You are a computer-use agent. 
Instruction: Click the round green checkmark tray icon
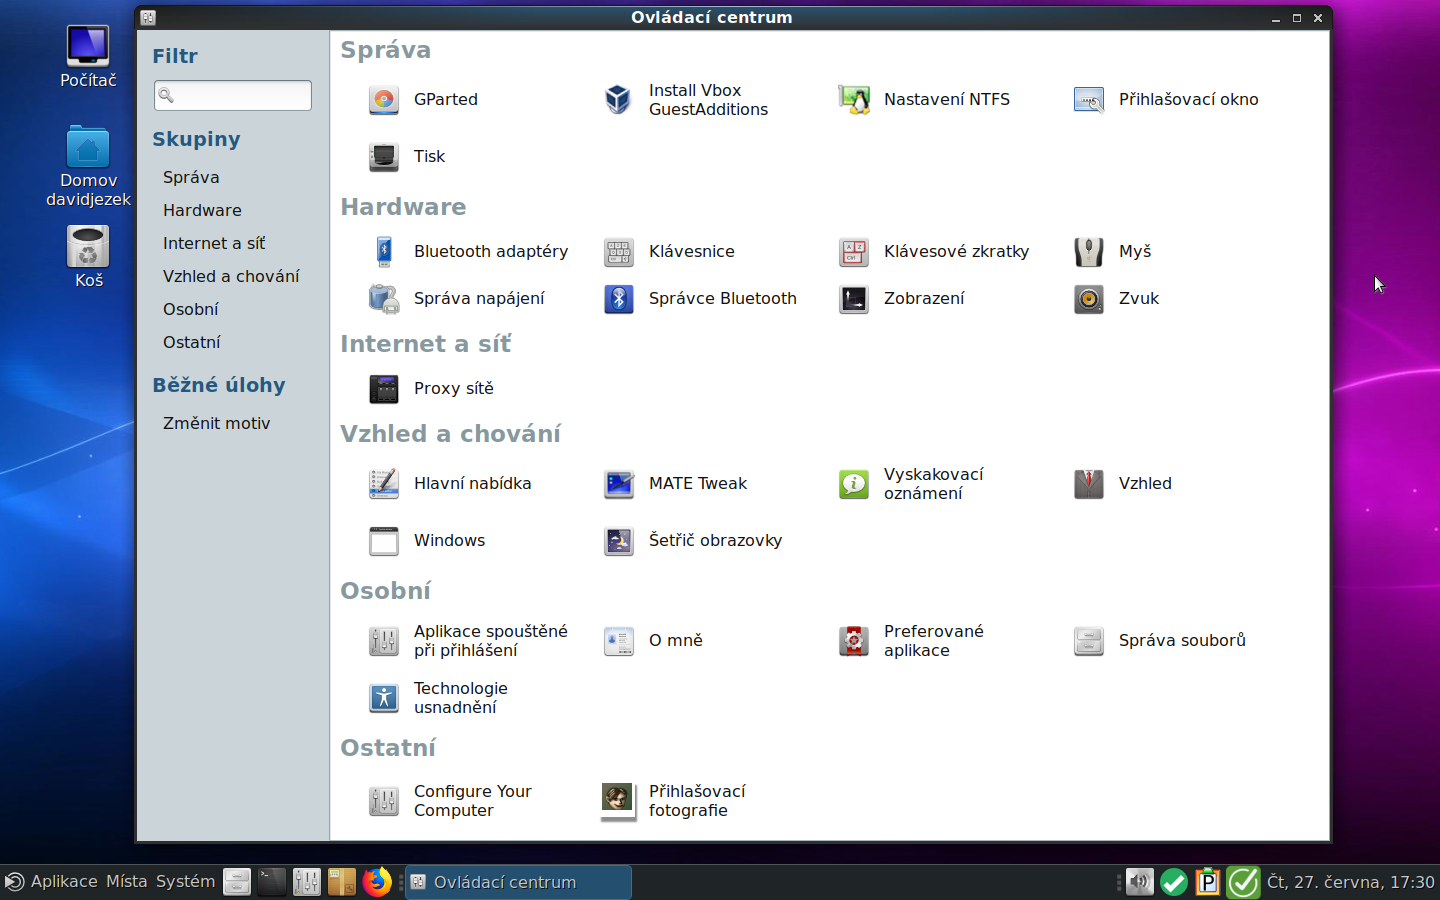[1174, 882]
